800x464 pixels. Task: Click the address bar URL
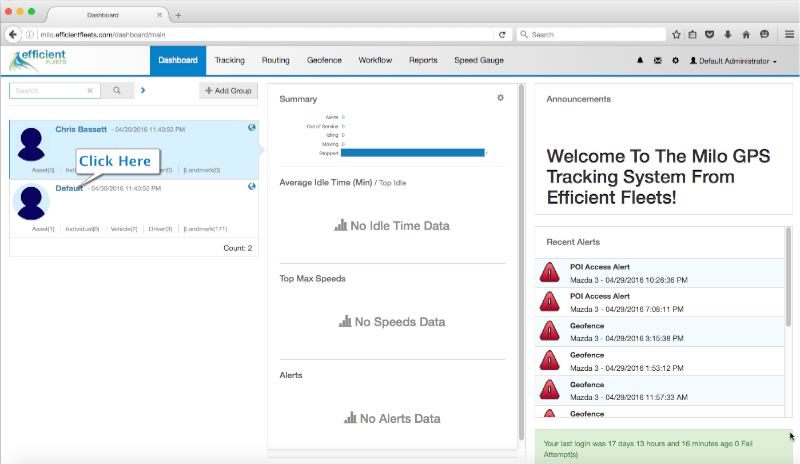pos(103,35)
